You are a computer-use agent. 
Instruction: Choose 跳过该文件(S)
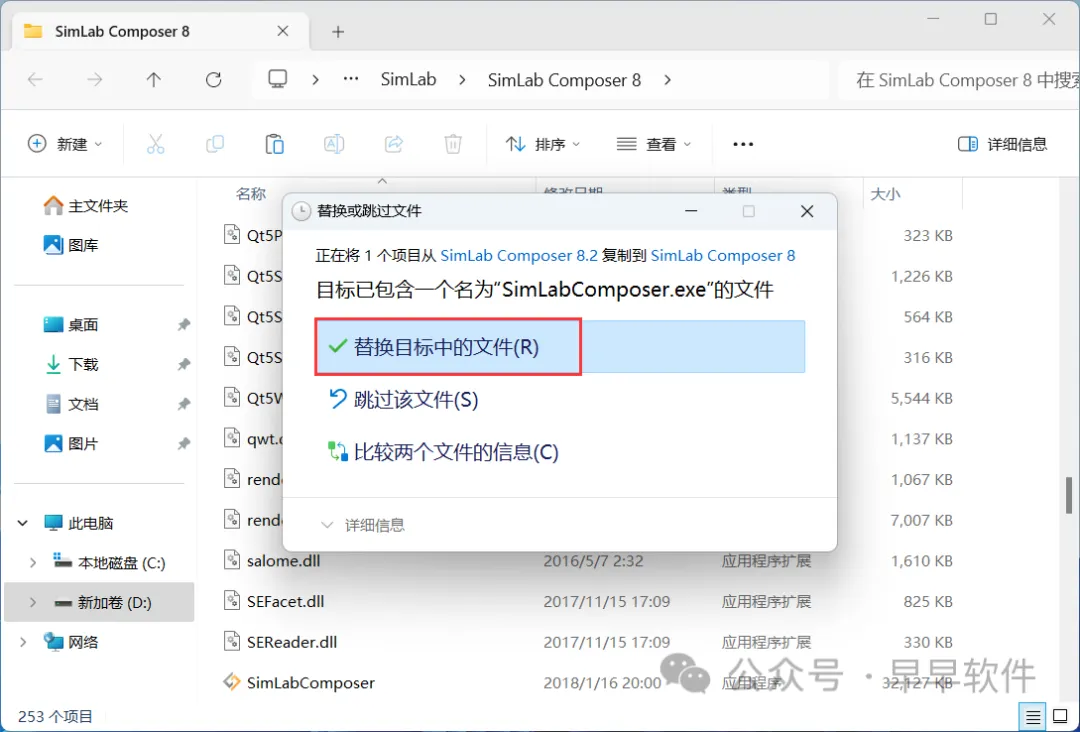[x=404, y=399]
